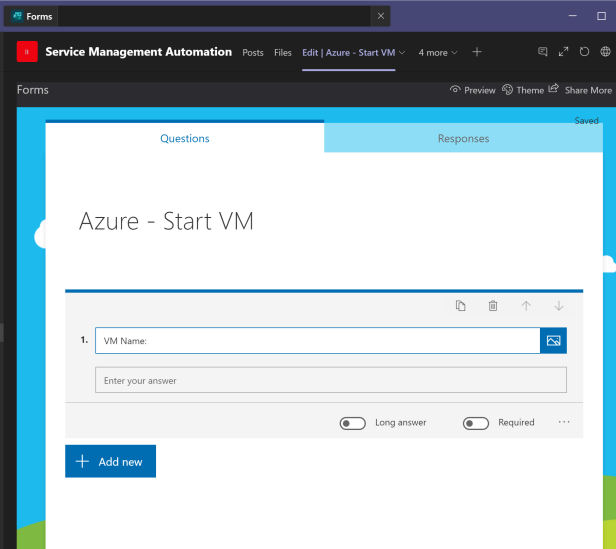
Task: Open the tab conversation chat icon
Action: 543,51
